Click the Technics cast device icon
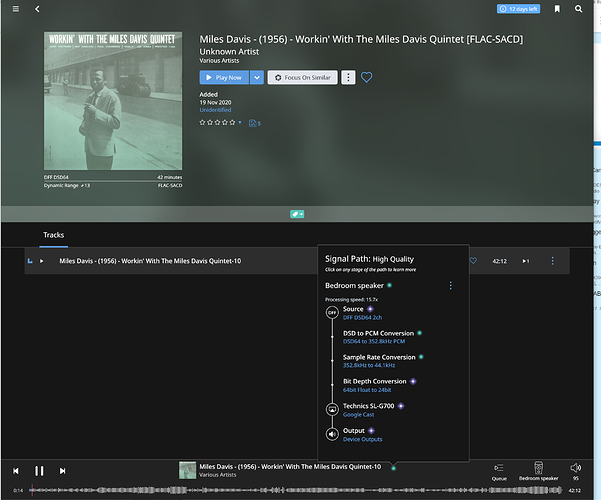Viewport: 601px width, 500px height. [x=332, y=410]
